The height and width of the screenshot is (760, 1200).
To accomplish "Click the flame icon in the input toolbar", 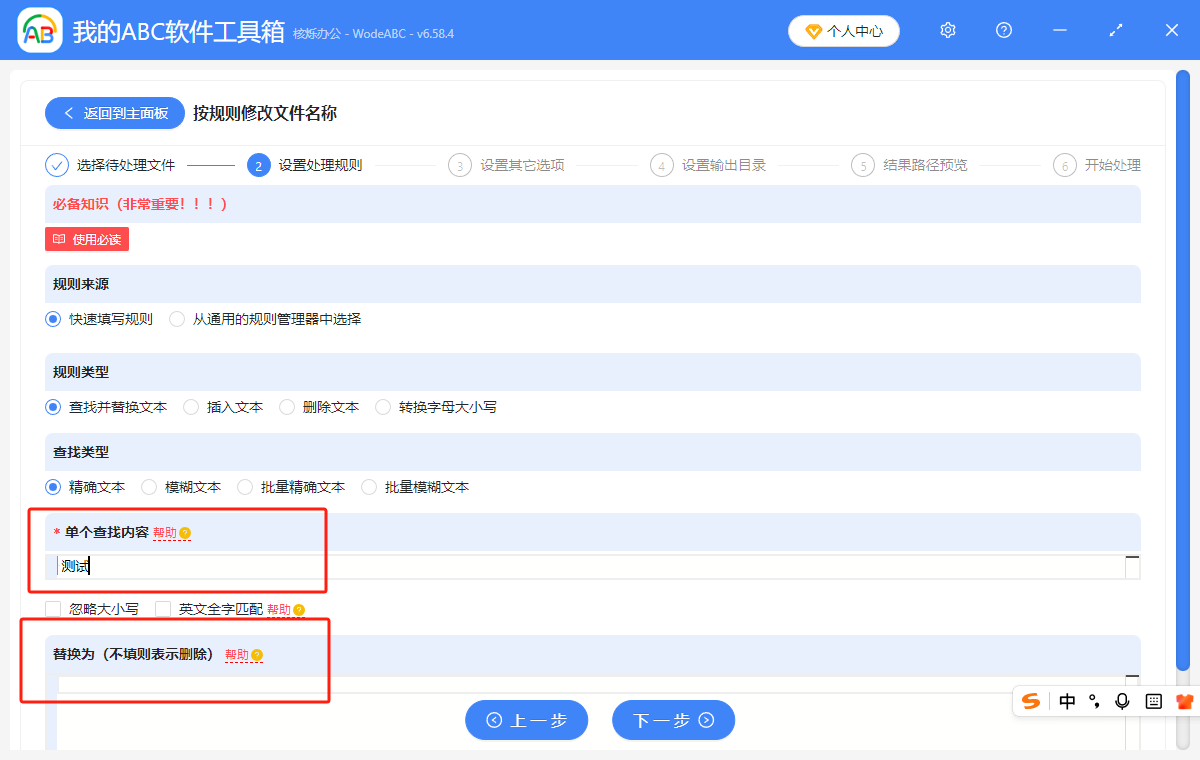I will pos(1184,701).
